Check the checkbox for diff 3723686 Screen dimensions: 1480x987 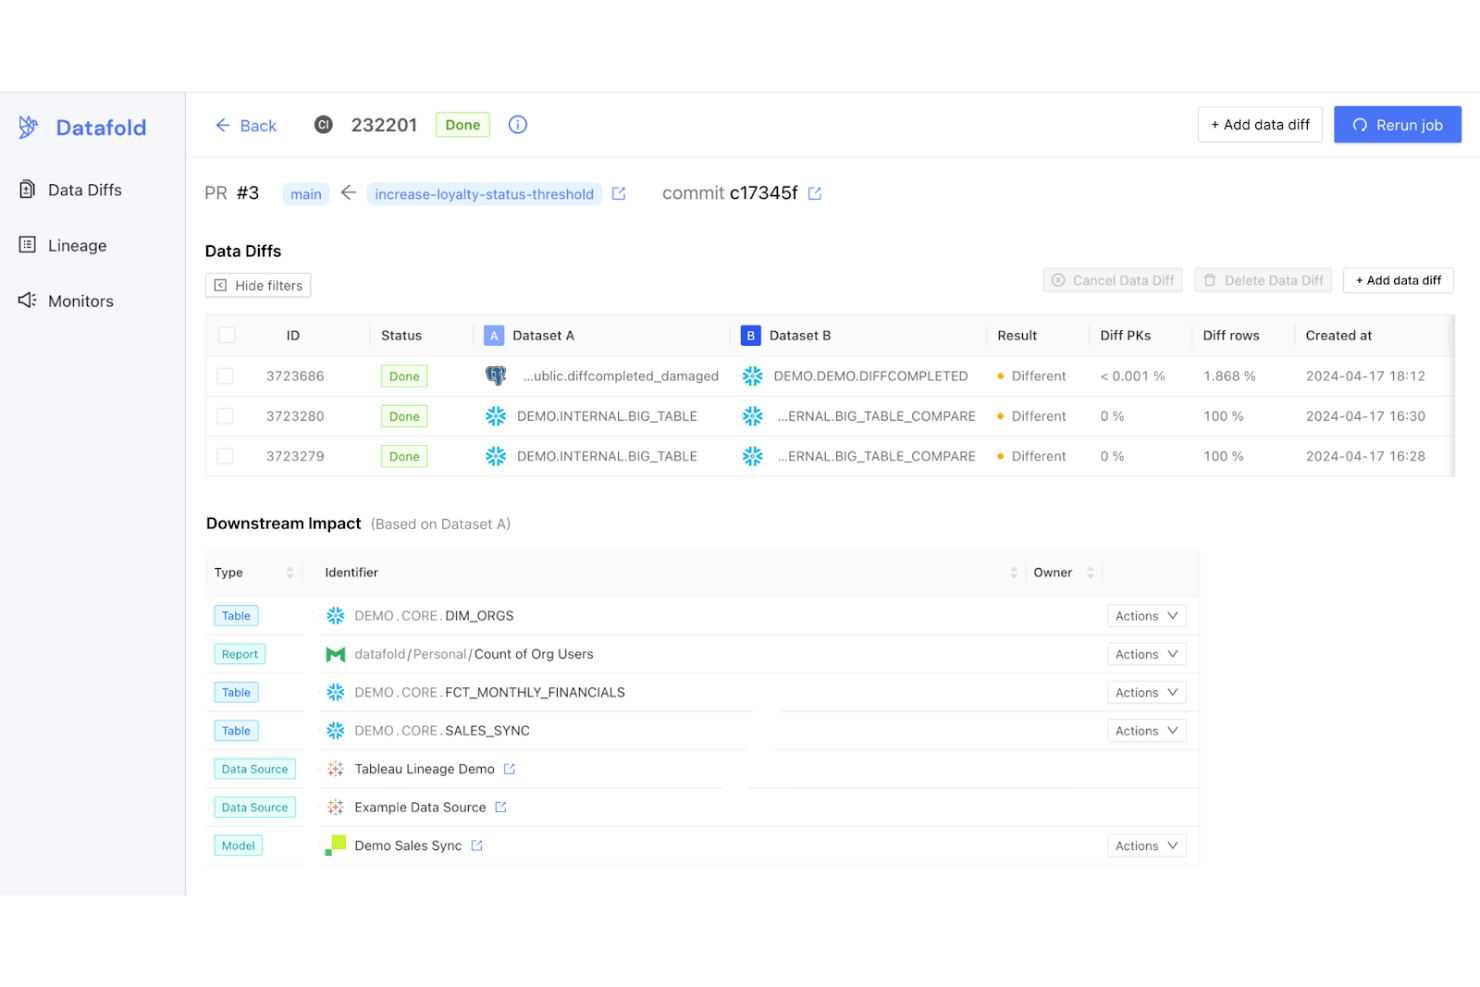point(226,376)
